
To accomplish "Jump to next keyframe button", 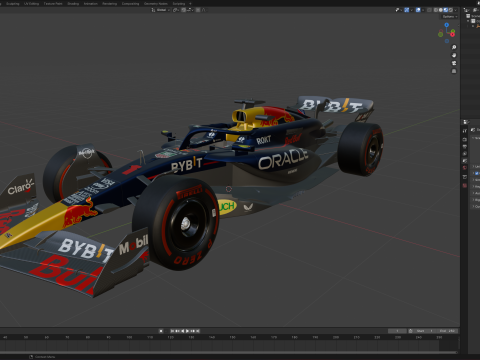I will [192, 331].
